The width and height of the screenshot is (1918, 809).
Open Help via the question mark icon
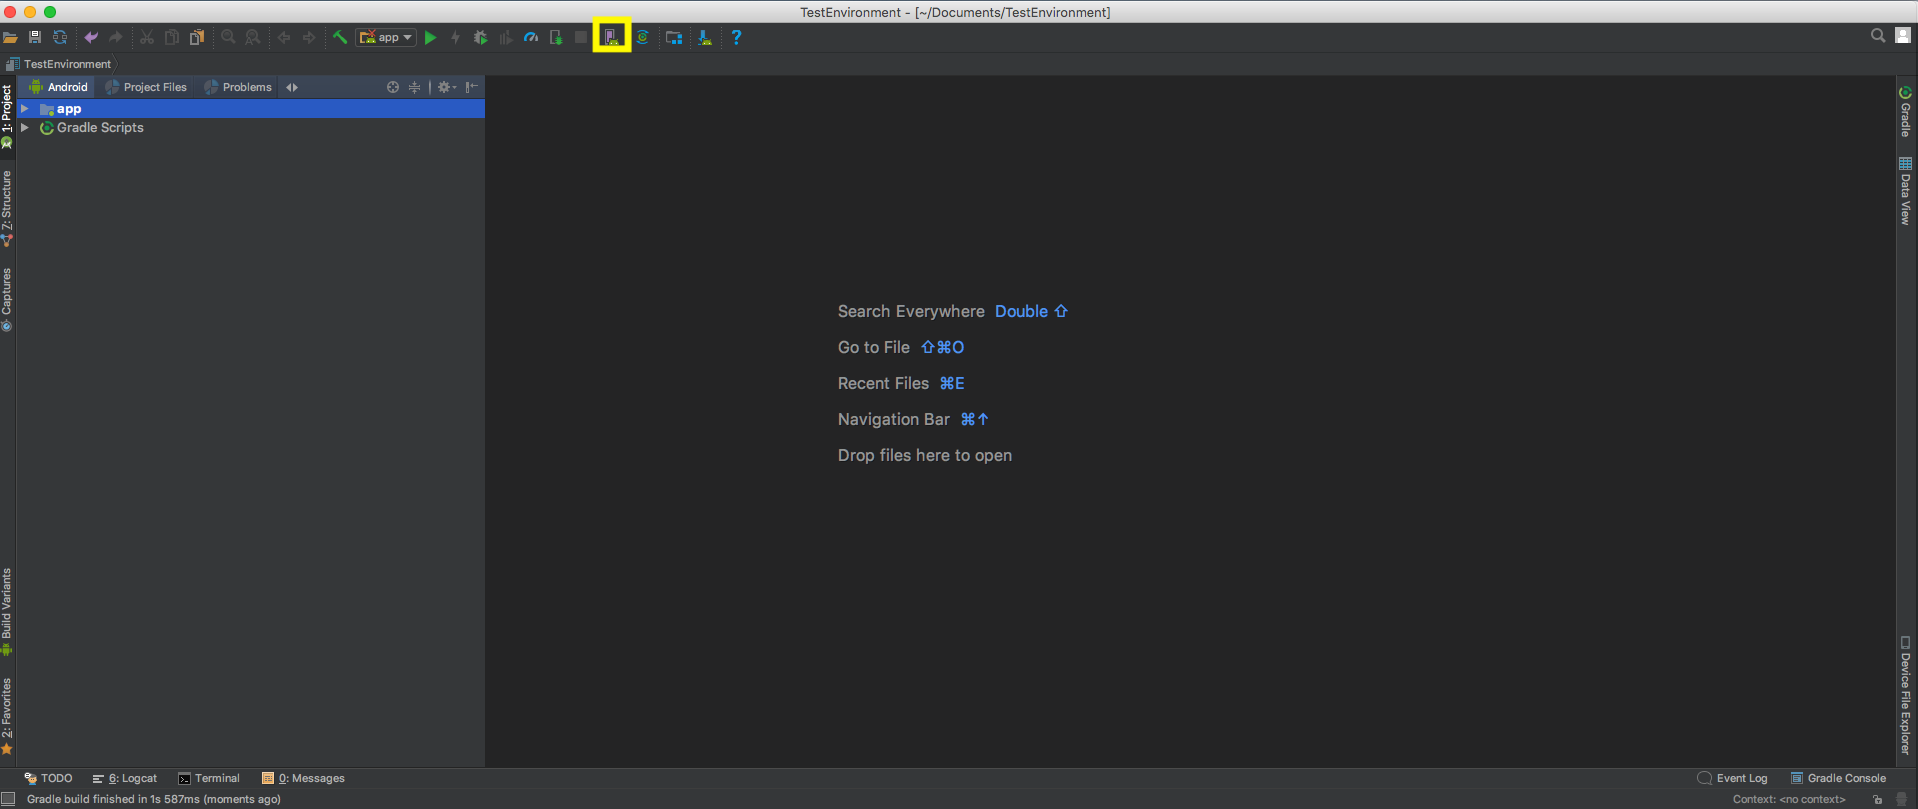pos(736,38)
